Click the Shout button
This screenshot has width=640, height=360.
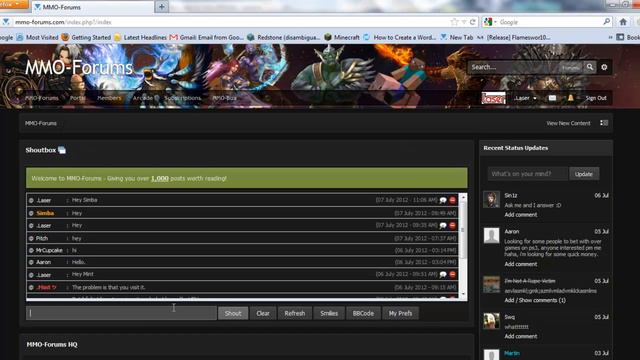pyautogui.click(x=233, y=313)
